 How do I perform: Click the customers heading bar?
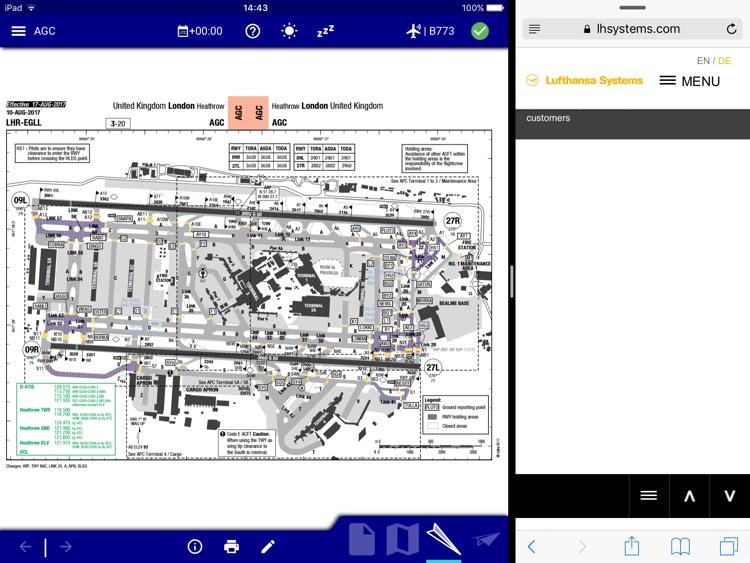[x=632, y=123]
